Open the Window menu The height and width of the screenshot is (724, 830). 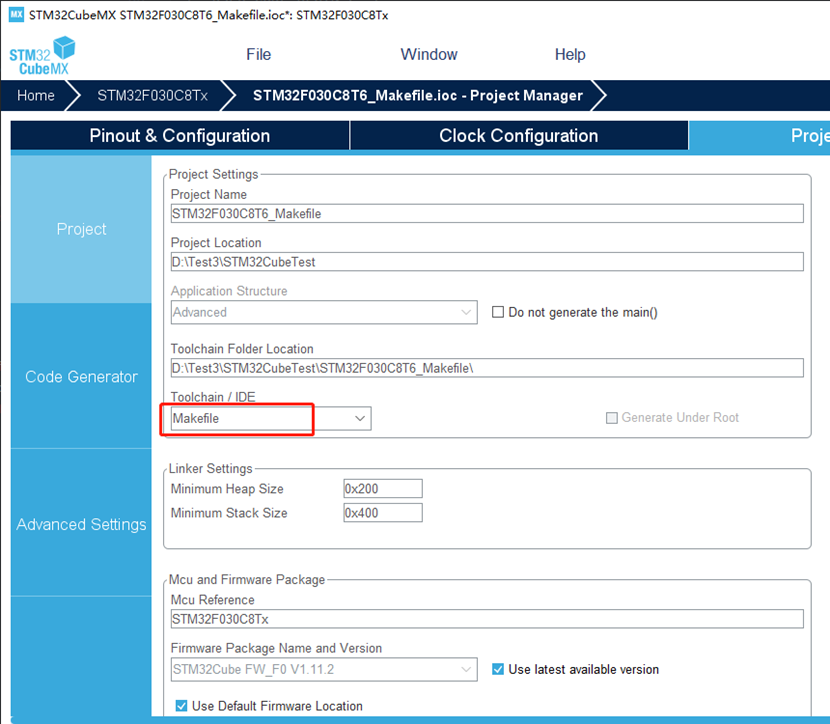pyautogui.click(x=429, y=55)
